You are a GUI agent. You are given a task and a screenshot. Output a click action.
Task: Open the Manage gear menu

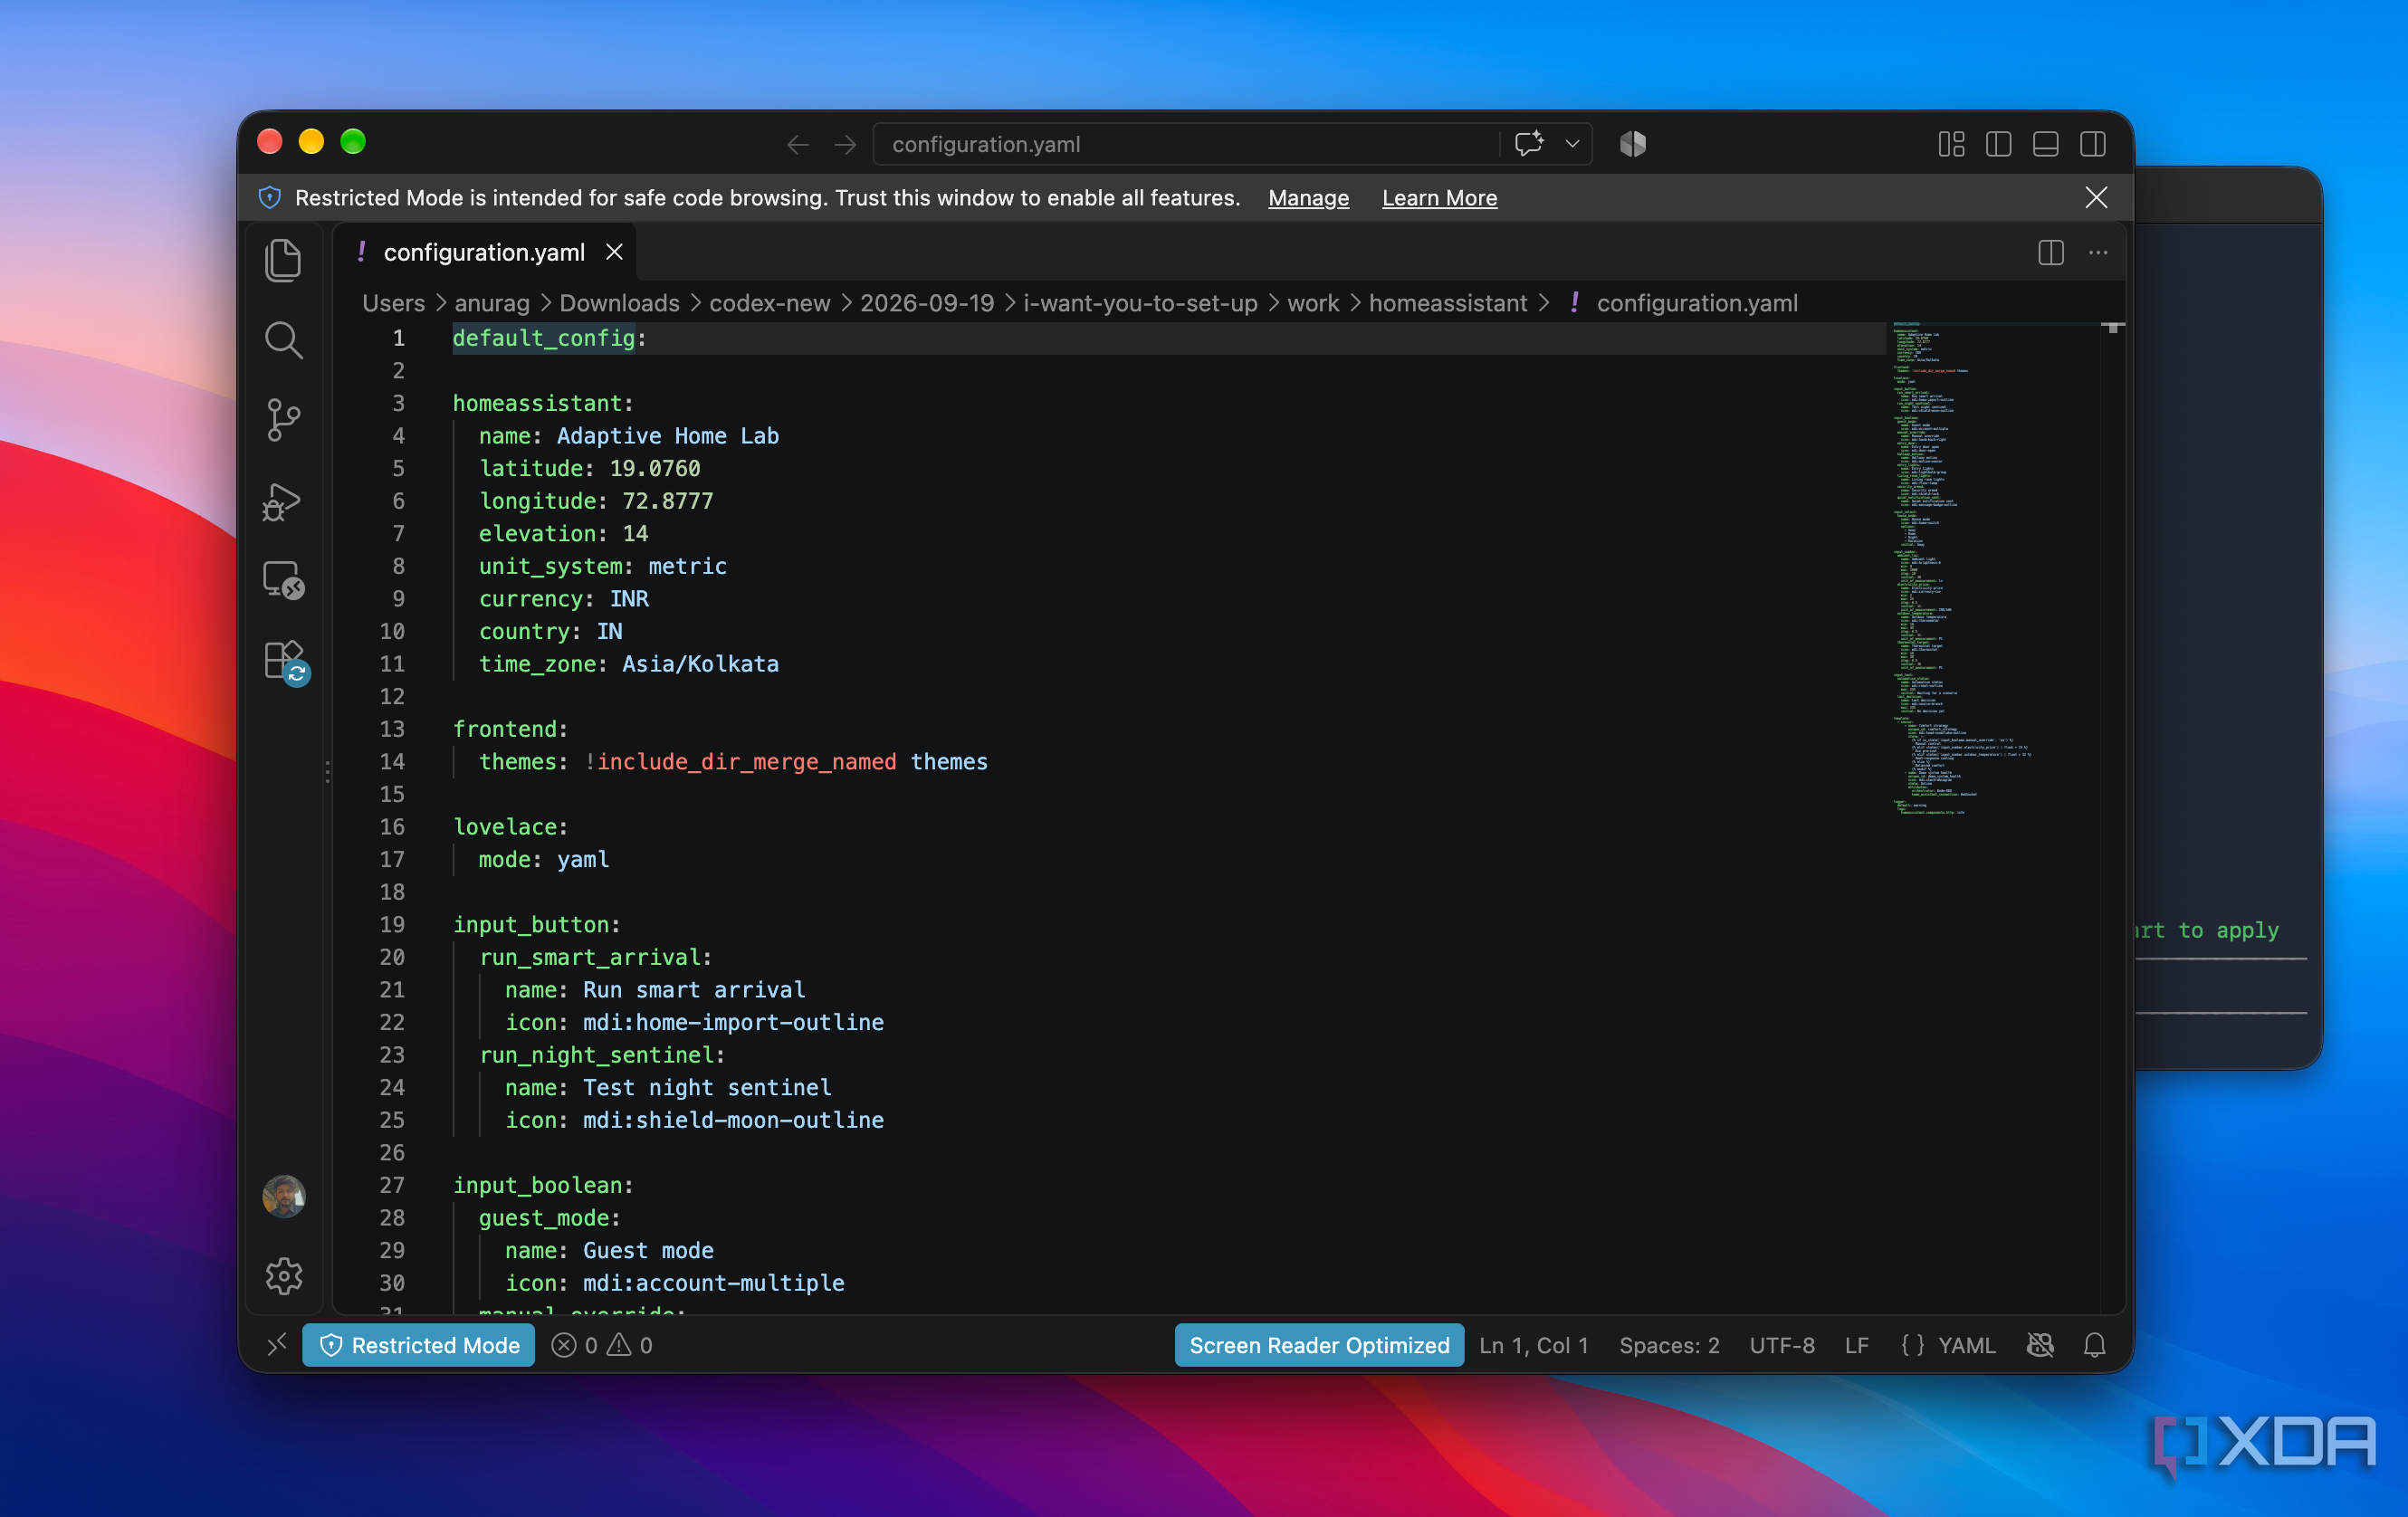click(x=284, y=1275)
